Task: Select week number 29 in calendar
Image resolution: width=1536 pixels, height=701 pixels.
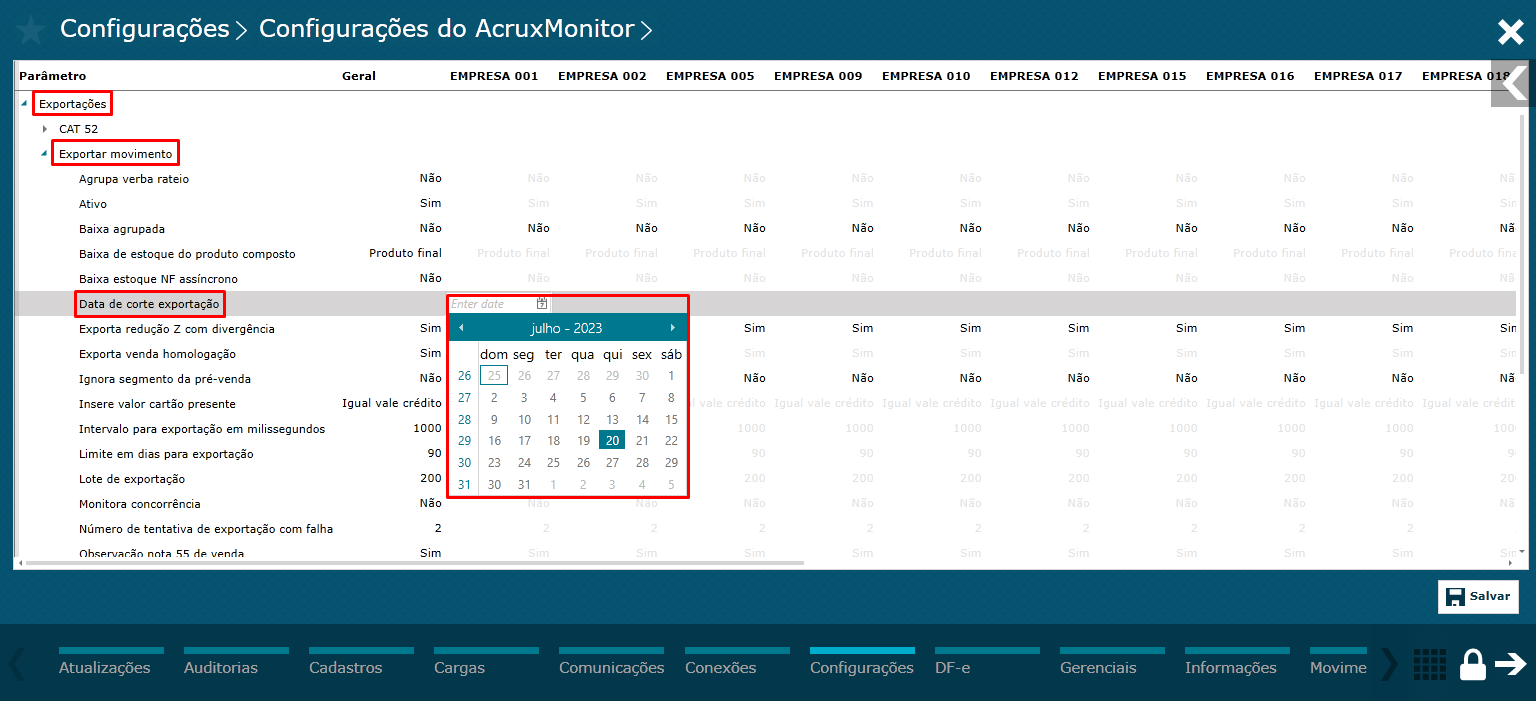Action: [464, 441]
